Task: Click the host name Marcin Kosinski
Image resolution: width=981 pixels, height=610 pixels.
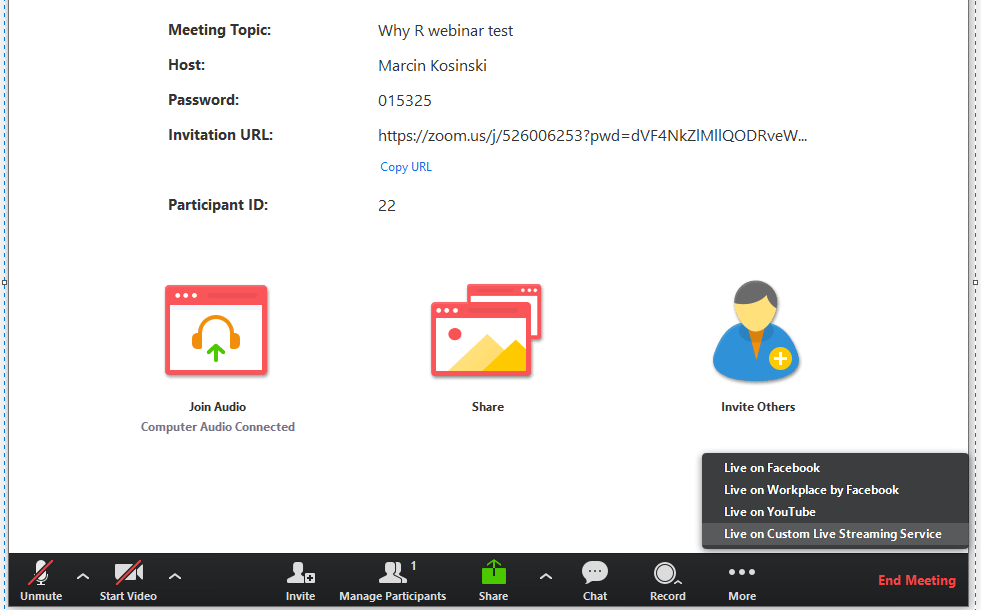Action: click(432, 66)
